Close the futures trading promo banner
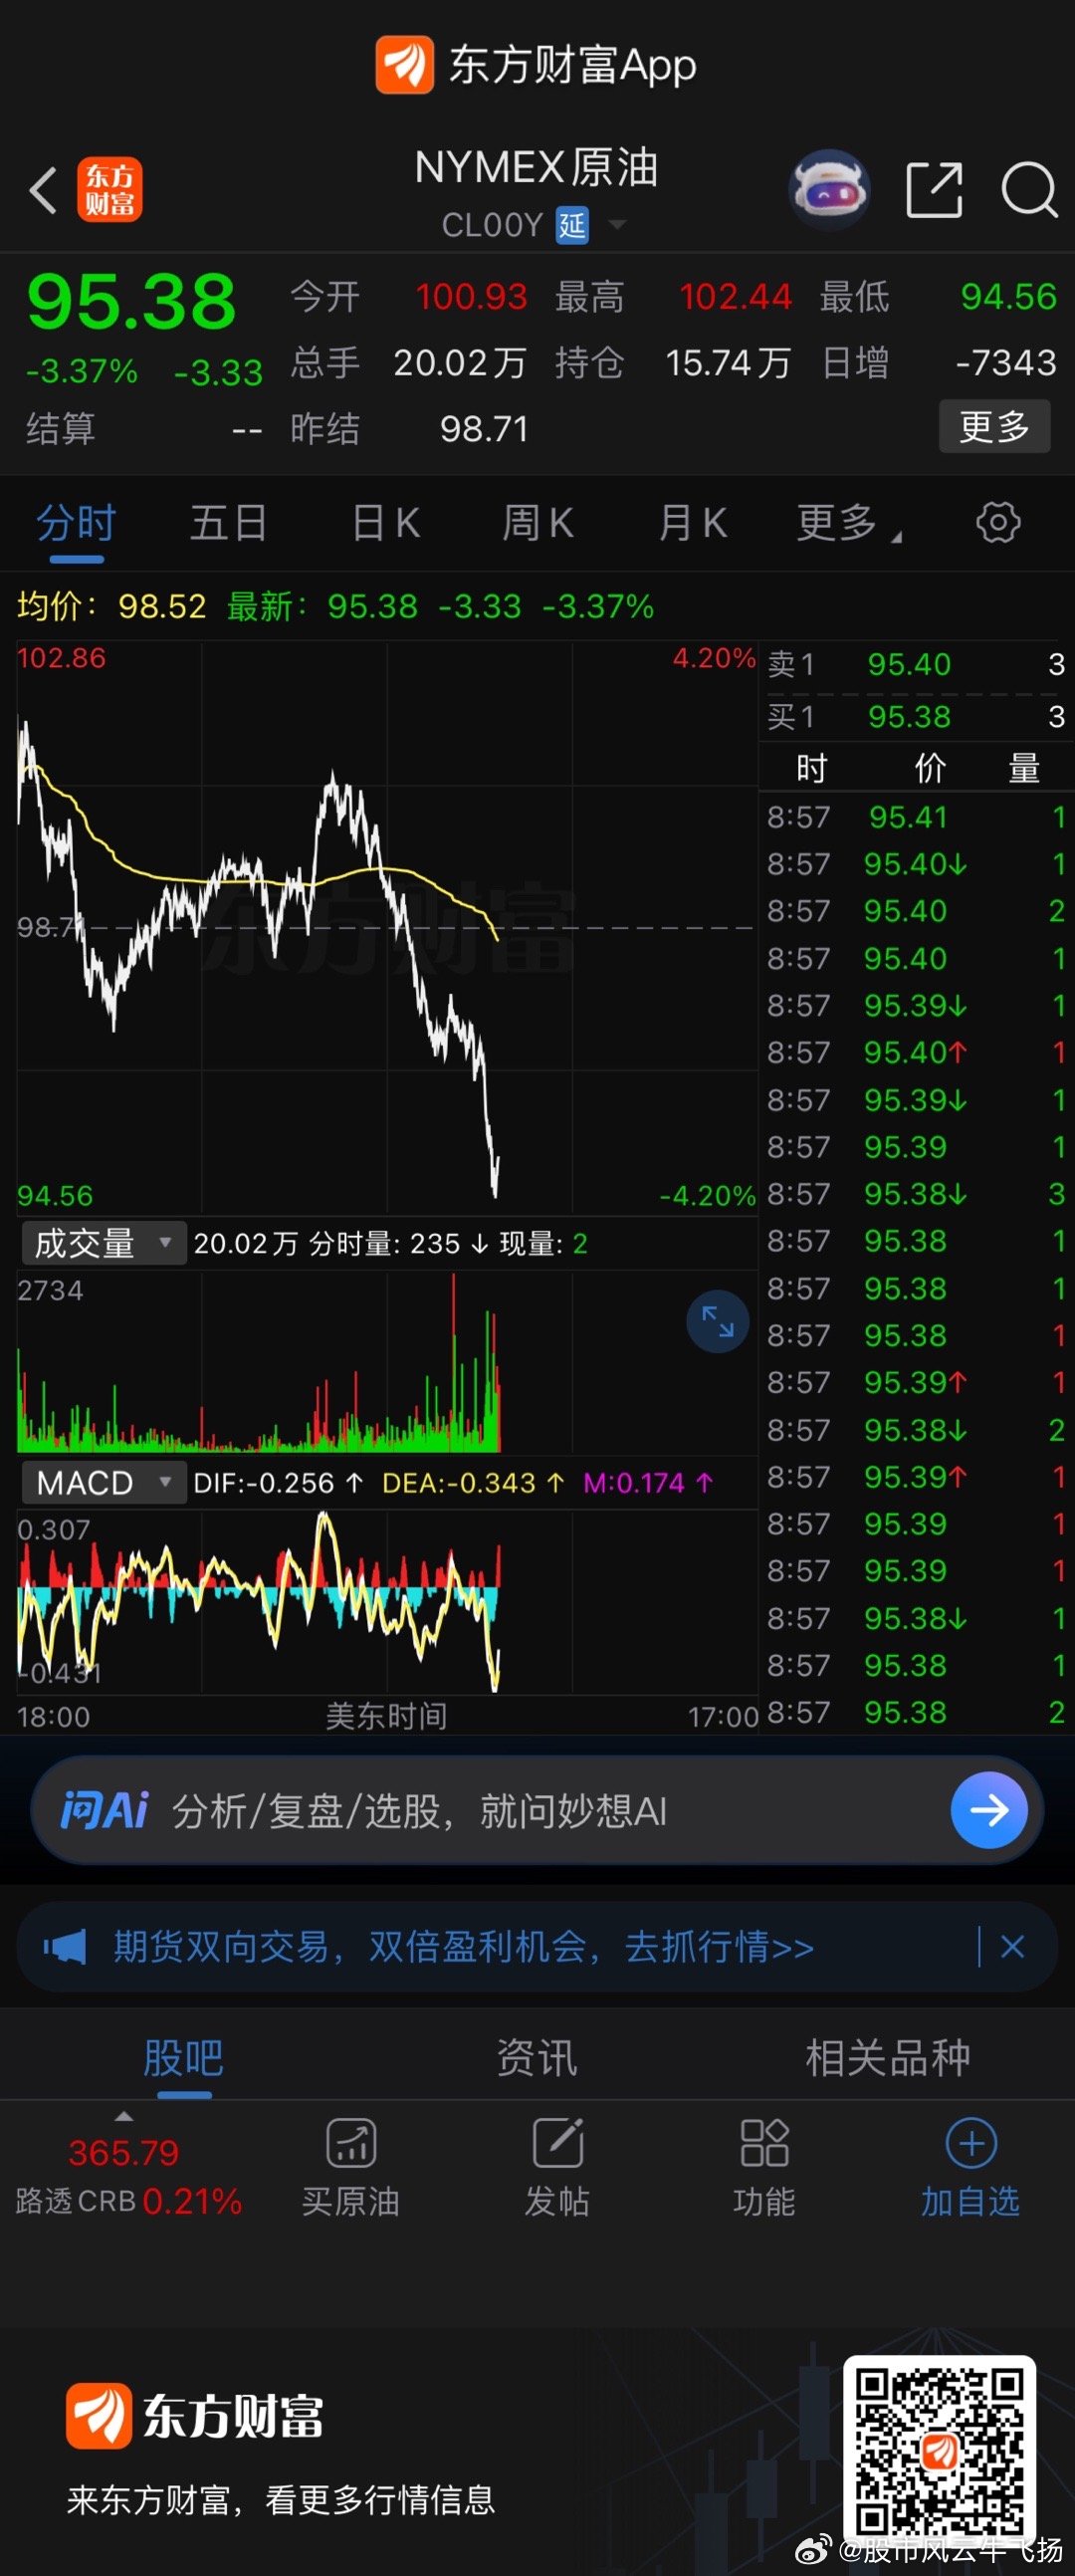Screen dimensions: 1075x2576 click(x=1012, y=1946)
